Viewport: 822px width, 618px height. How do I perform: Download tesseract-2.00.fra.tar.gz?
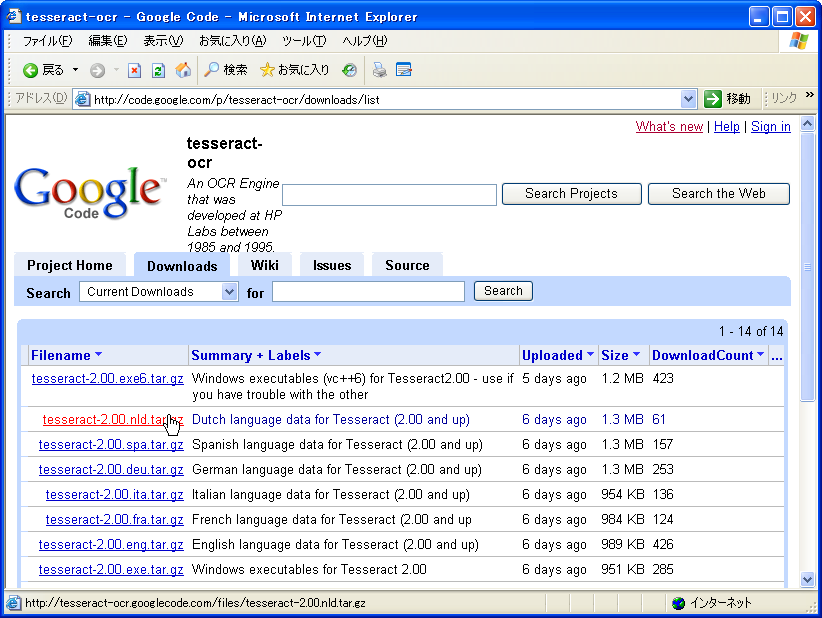pyautogui.click(x=114, y=519)
